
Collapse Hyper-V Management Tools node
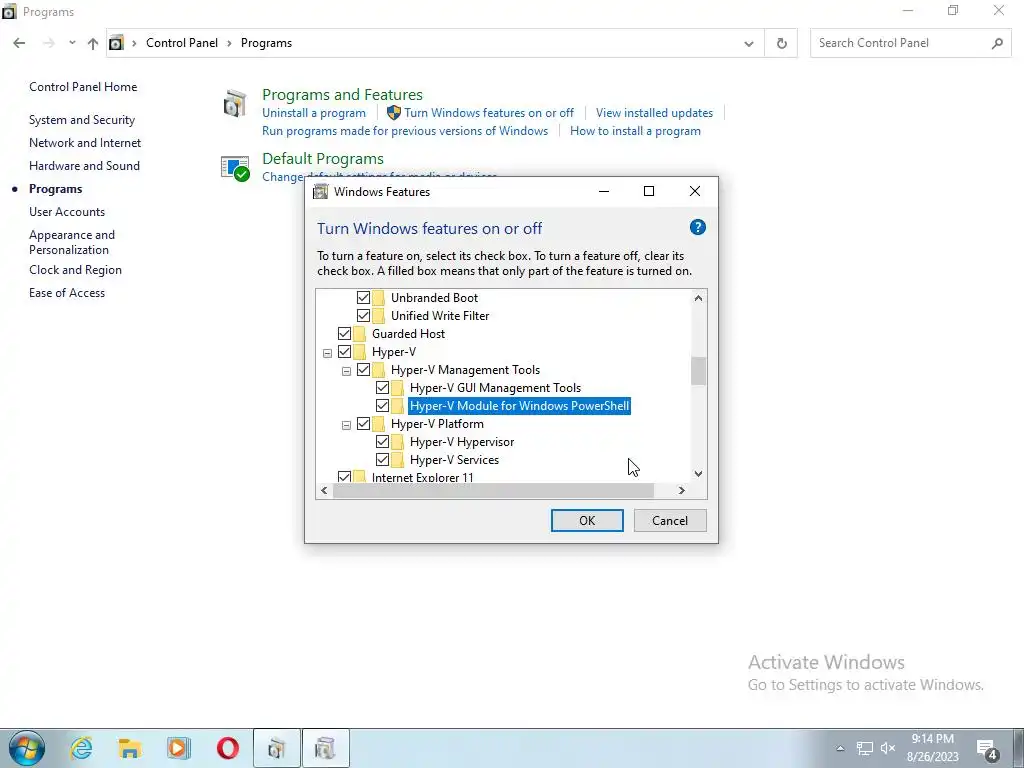click(x=346, y=372)
